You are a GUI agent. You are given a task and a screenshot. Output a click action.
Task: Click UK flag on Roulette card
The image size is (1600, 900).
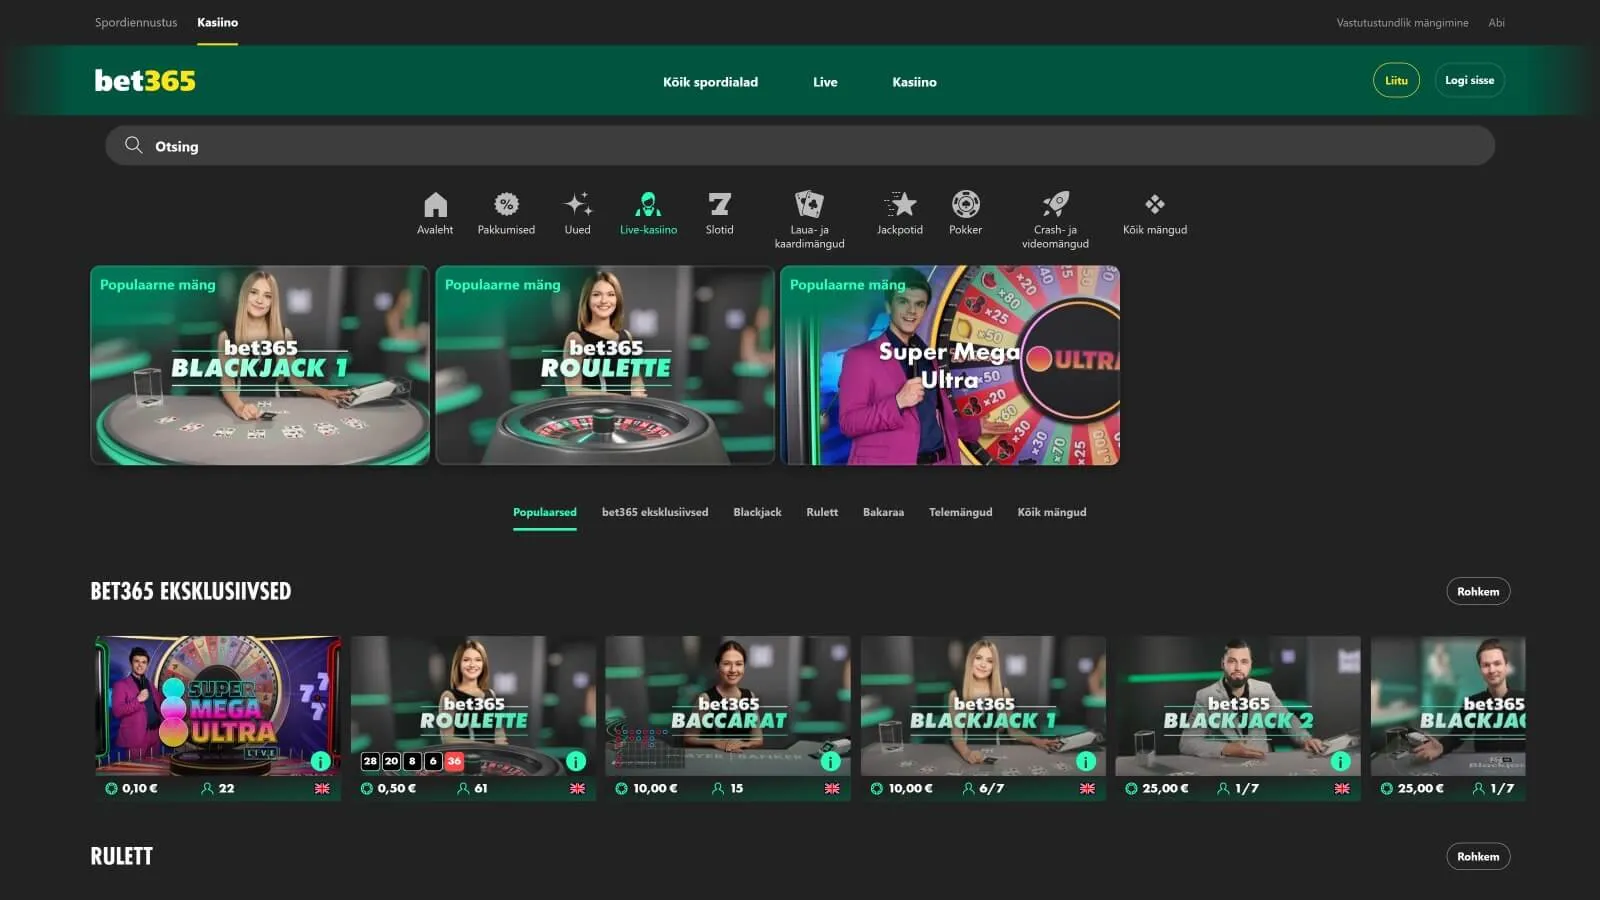pos(577,788)
